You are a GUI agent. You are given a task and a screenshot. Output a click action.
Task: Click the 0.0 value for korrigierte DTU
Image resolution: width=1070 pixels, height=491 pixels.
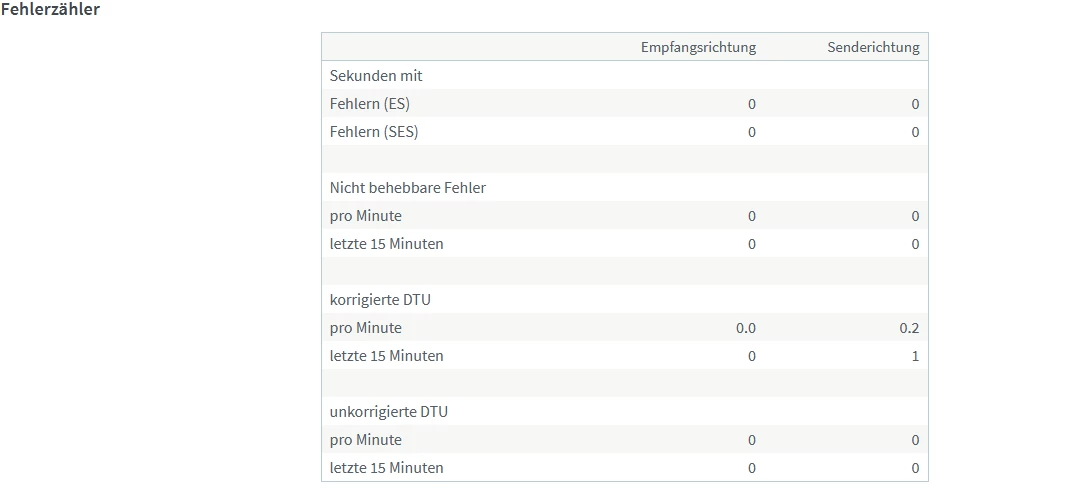click(746, 327)
